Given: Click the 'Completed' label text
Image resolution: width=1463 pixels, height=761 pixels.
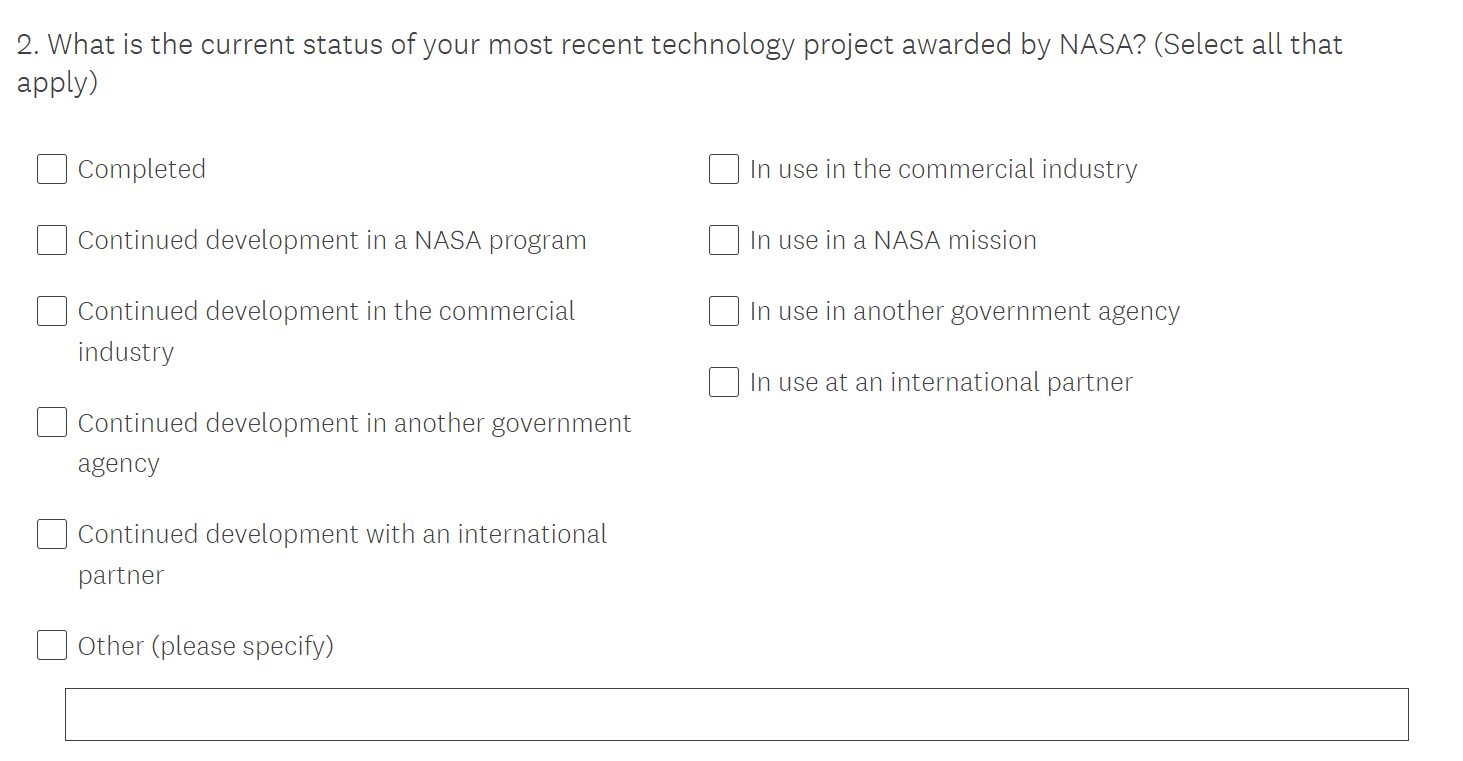Looking at the screenshot, I should pos(142,169).
